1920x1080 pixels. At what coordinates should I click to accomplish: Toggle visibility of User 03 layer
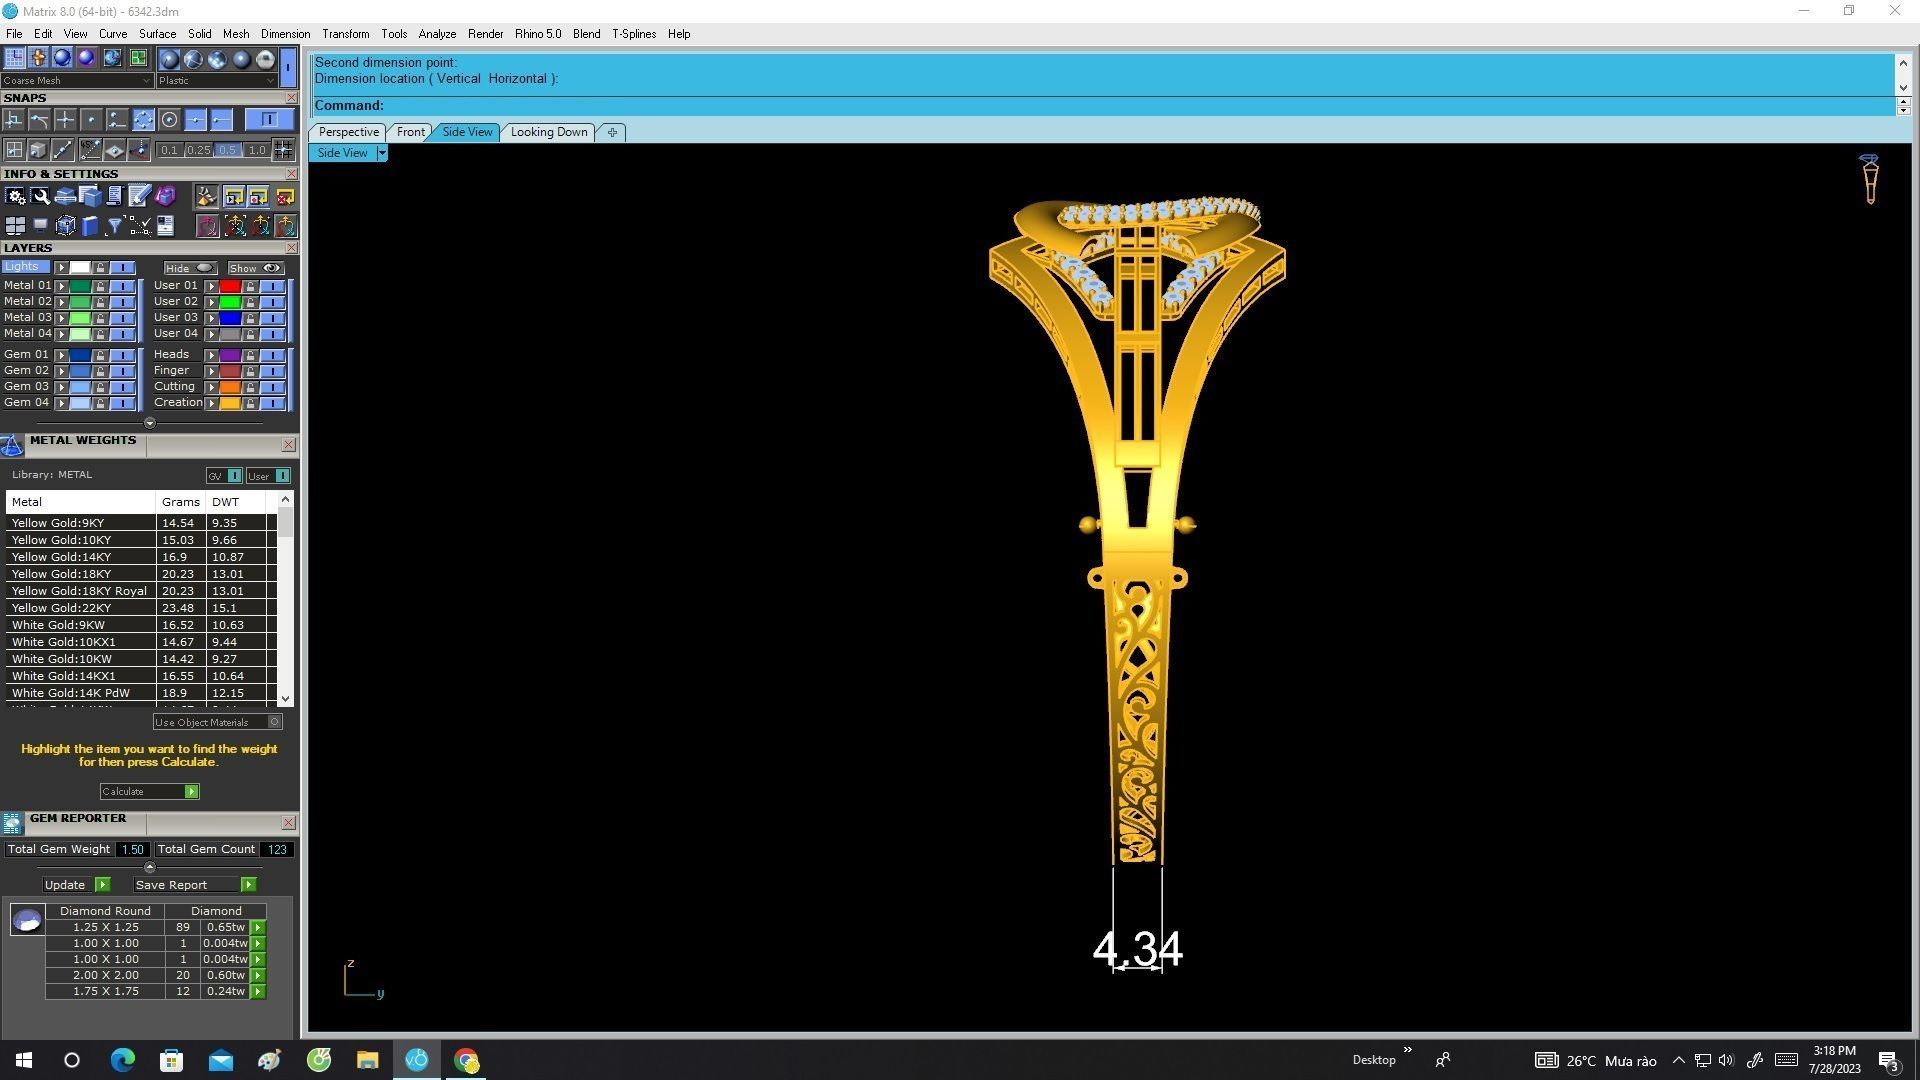tap(272, 318)
